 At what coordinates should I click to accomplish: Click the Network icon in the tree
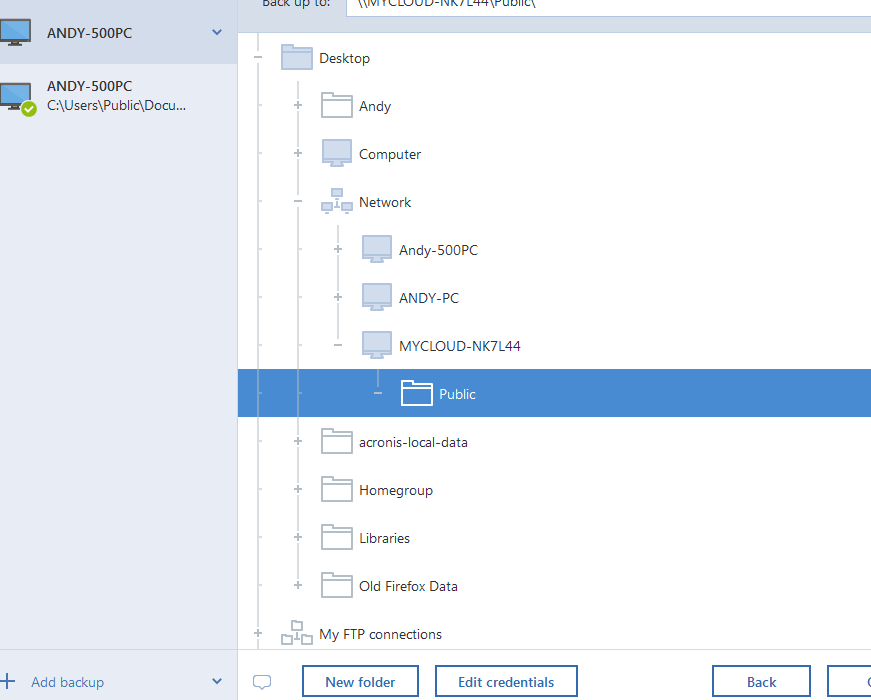(336, 201)
